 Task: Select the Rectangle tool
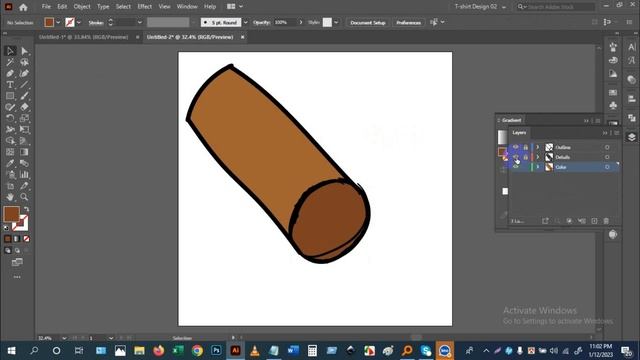(x=10, y=96)
